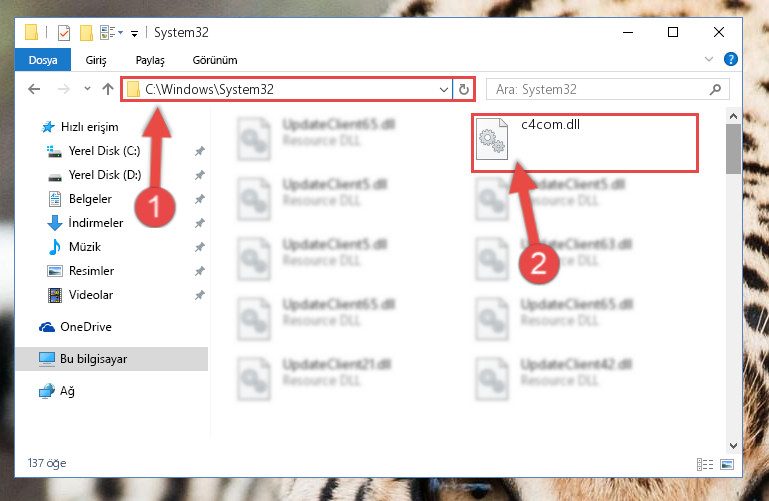Open İndirmeler in the sidebar
Viewport: 769px width, 501px height.
(96, 223)
